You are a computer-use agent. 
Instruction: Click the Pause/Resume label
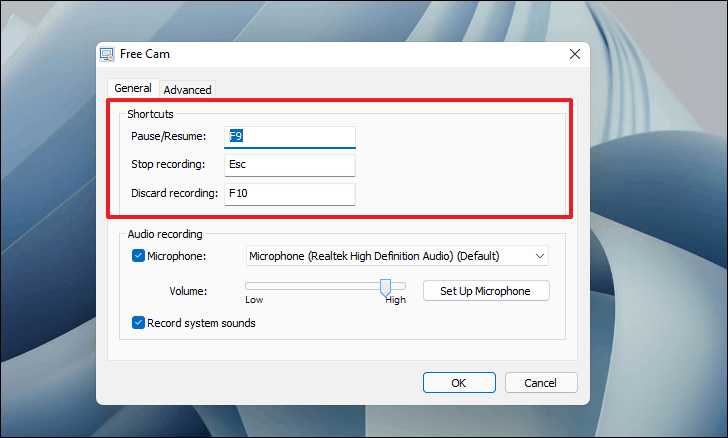click(x=169, y=136)
